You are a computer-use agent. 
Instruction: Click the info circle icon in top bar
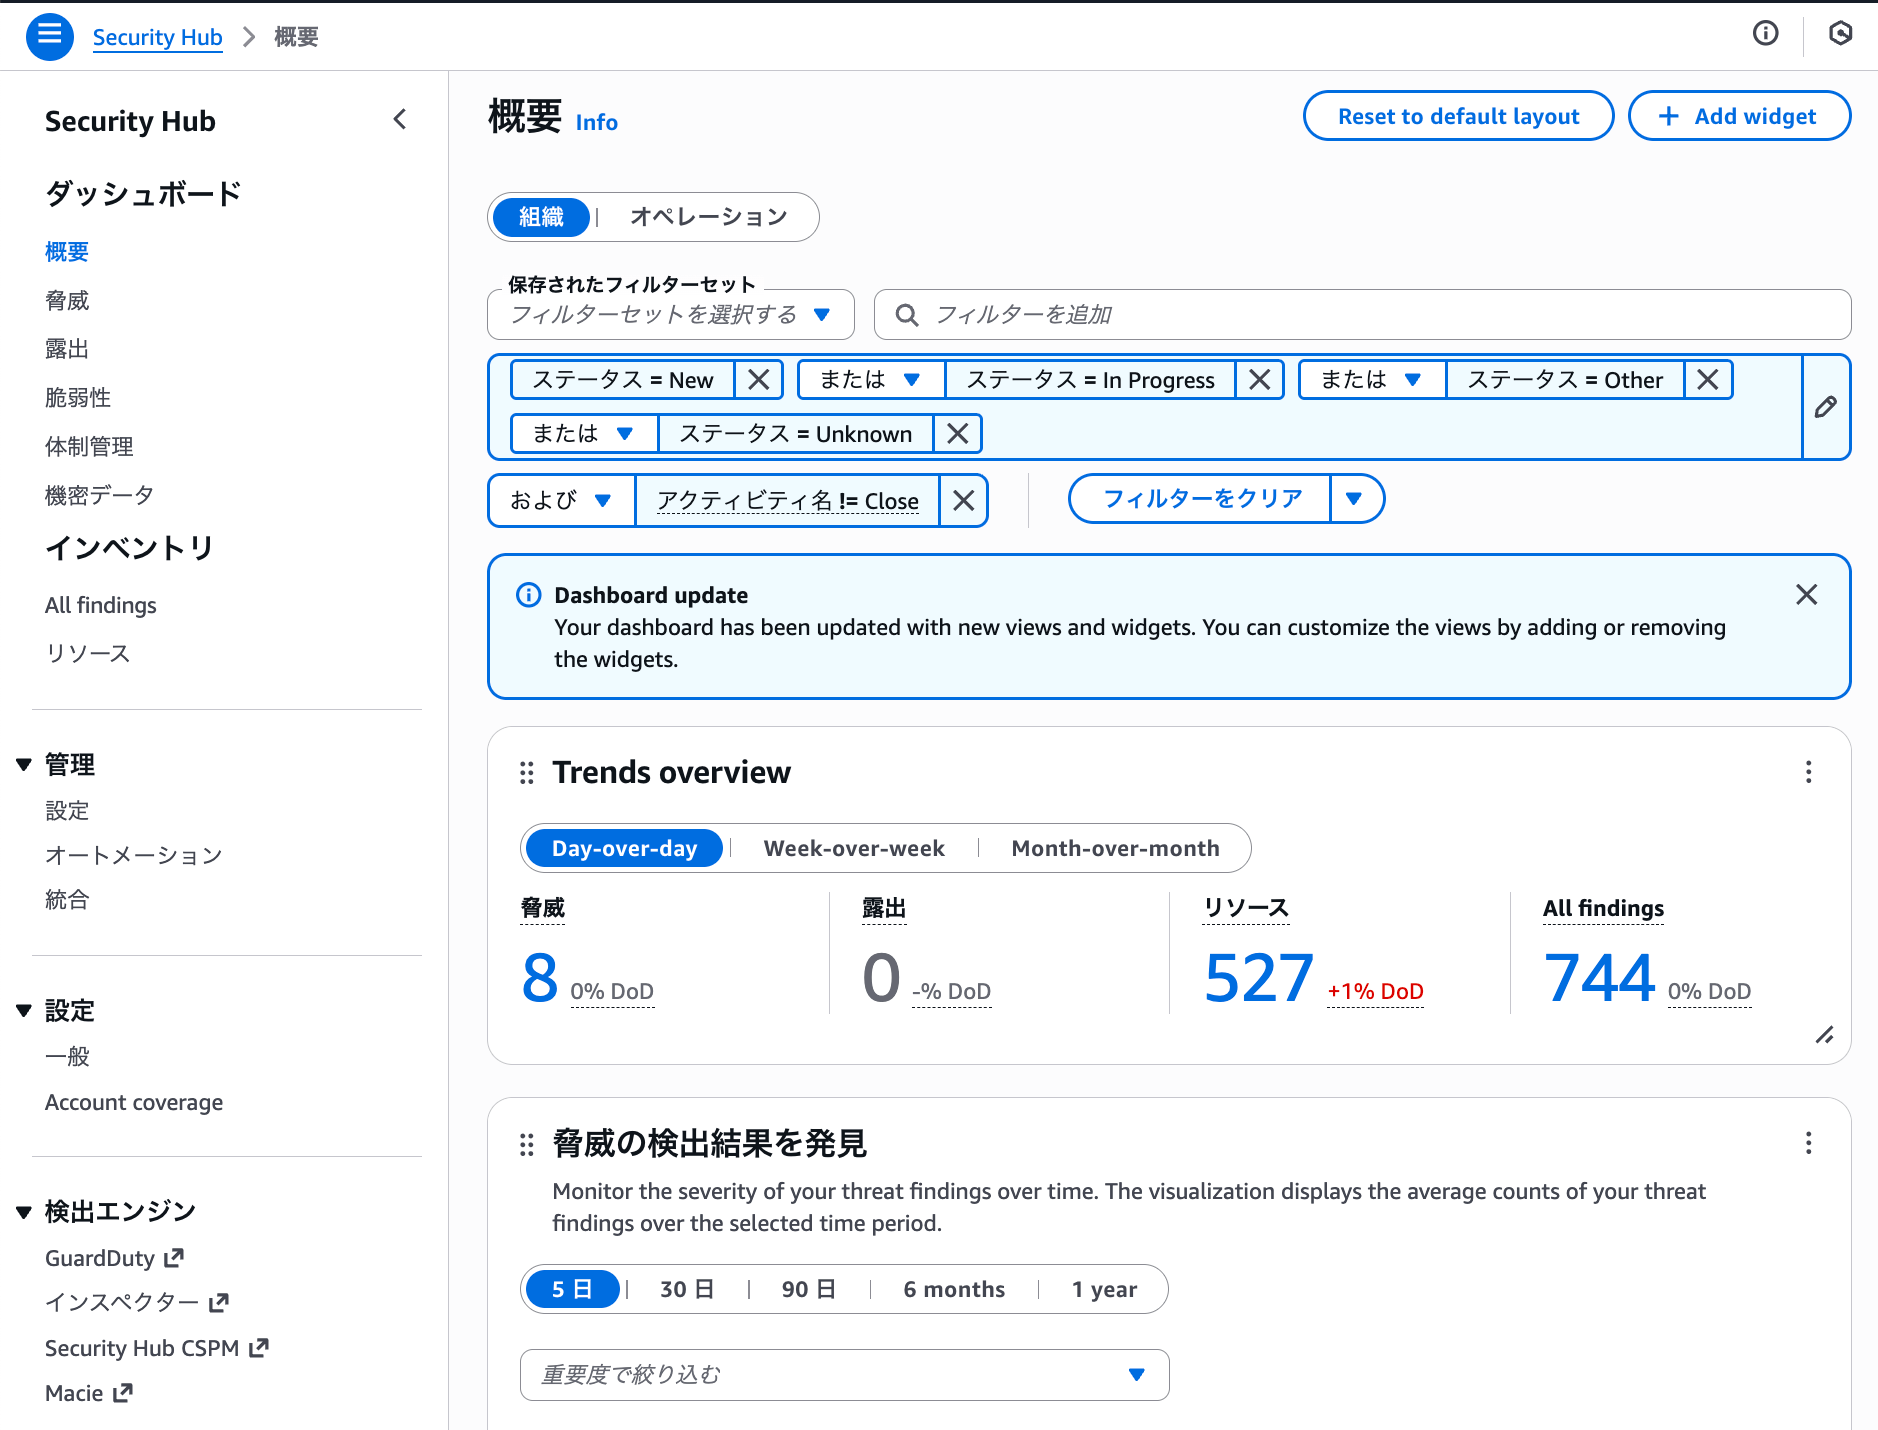(x=1765, y=34)
